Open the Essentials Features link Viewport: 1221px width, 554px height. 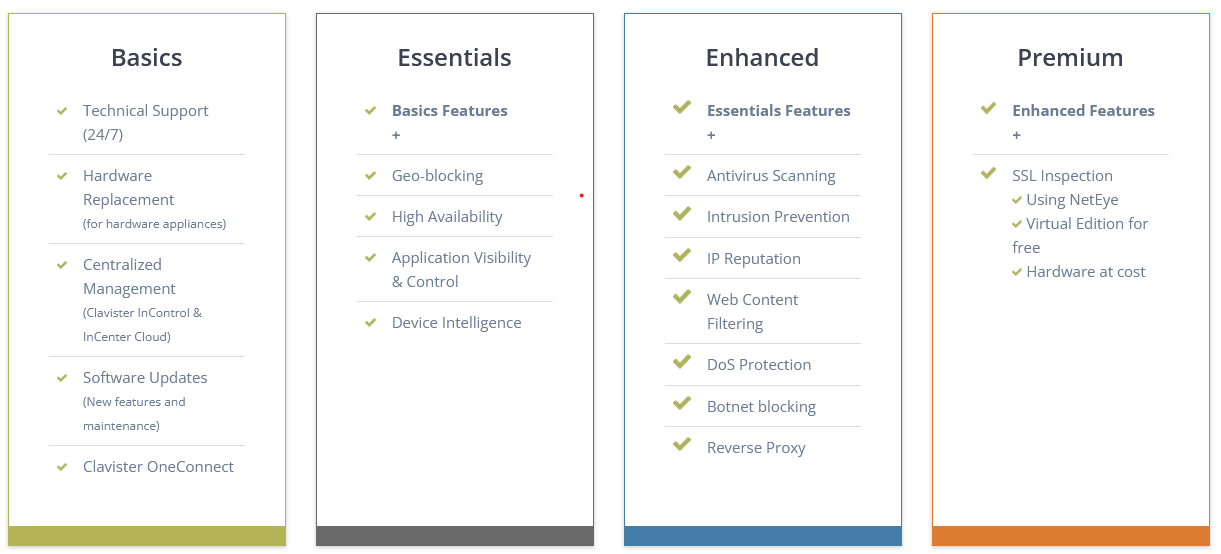(x=779, y=111)
